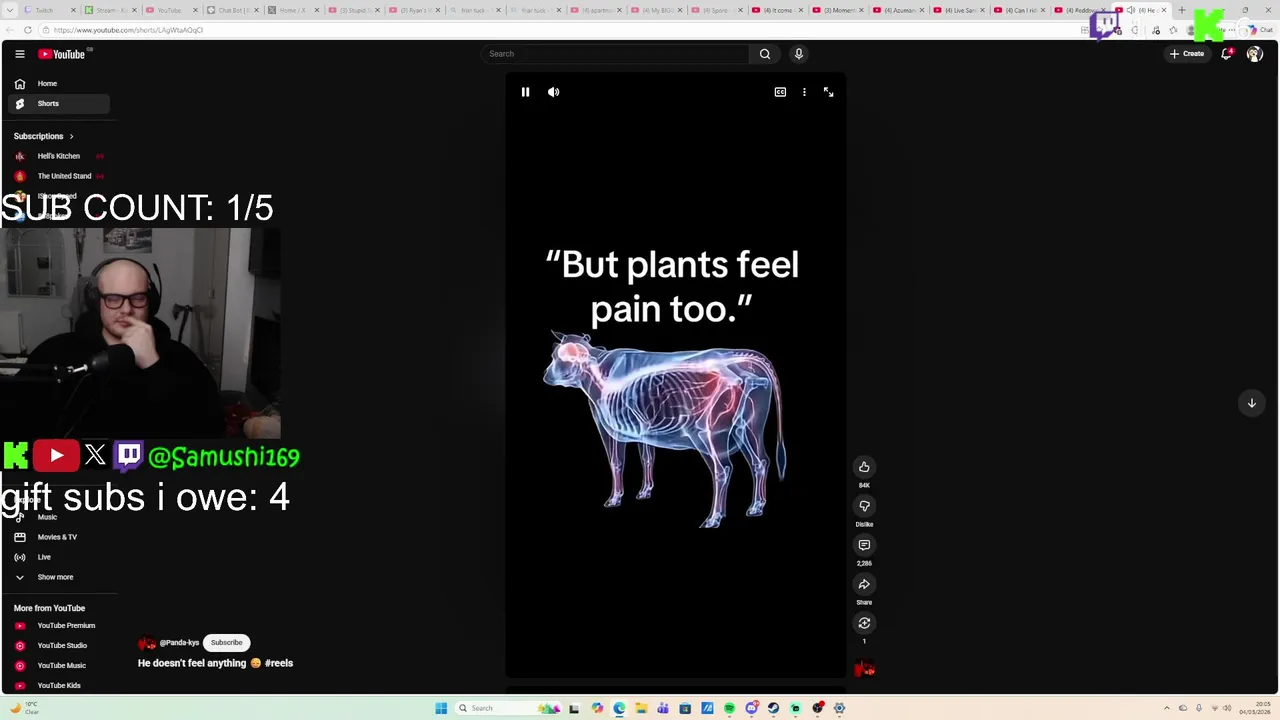The height and width of the screenshot is (720, 1280).
Task: Open the Short's three-dot options menu
Action: click(x=804, y=92)
